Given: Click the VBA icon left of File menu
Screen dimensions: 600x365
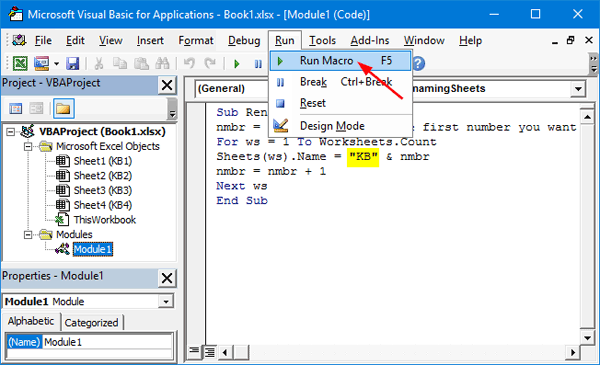Looking at the screenshot, I should 19,40.
